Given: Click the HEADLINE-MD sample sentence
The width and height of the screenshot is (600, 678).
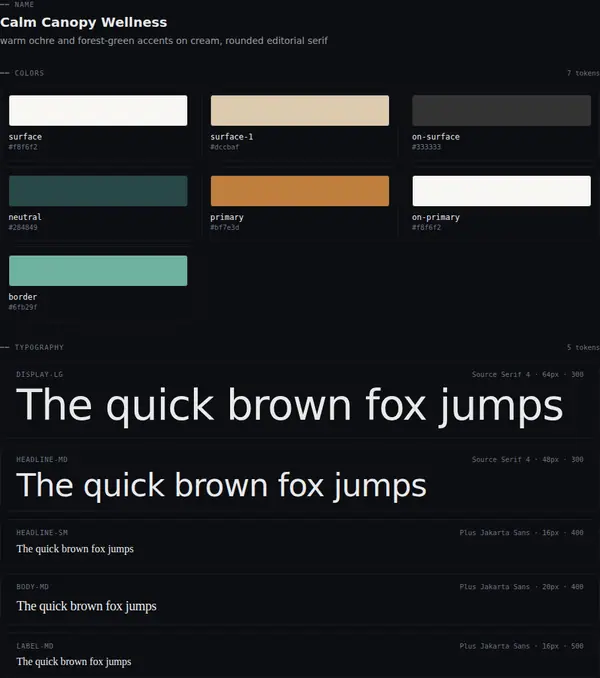Looking at the screenshot, I should point(221,486).
